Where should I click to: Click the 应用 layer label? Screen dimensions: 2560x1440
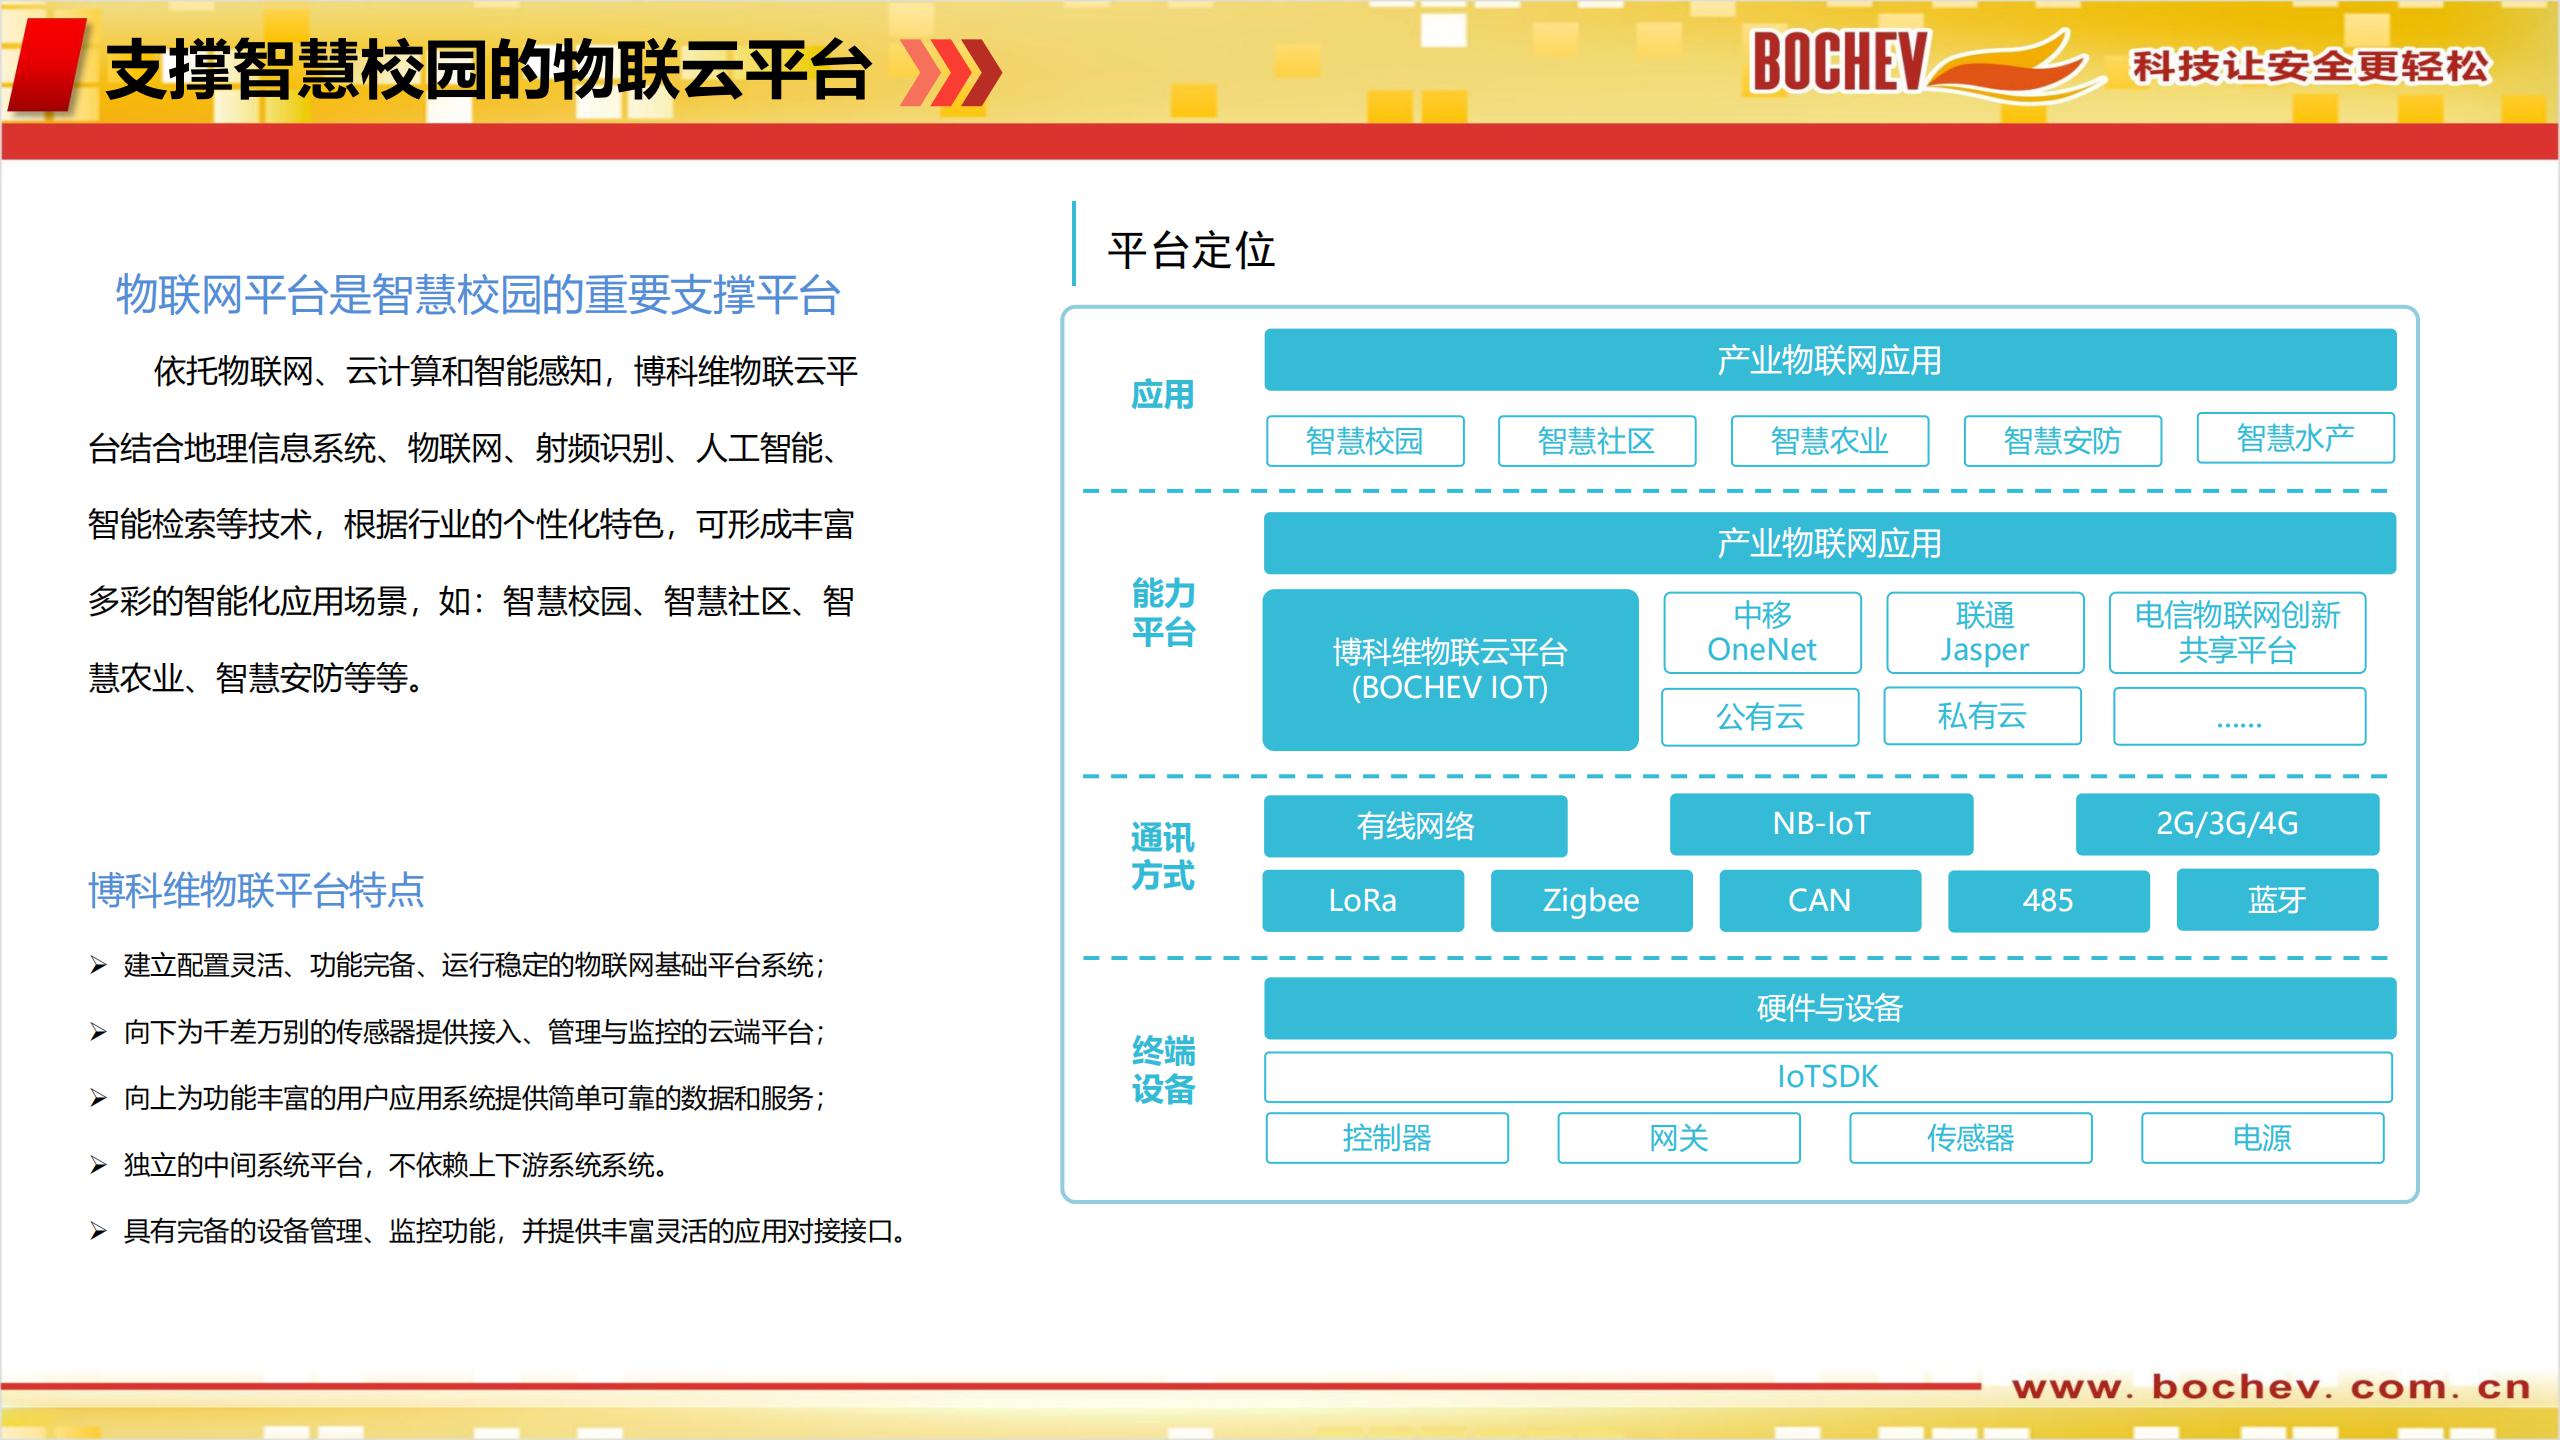(1163, 395)
